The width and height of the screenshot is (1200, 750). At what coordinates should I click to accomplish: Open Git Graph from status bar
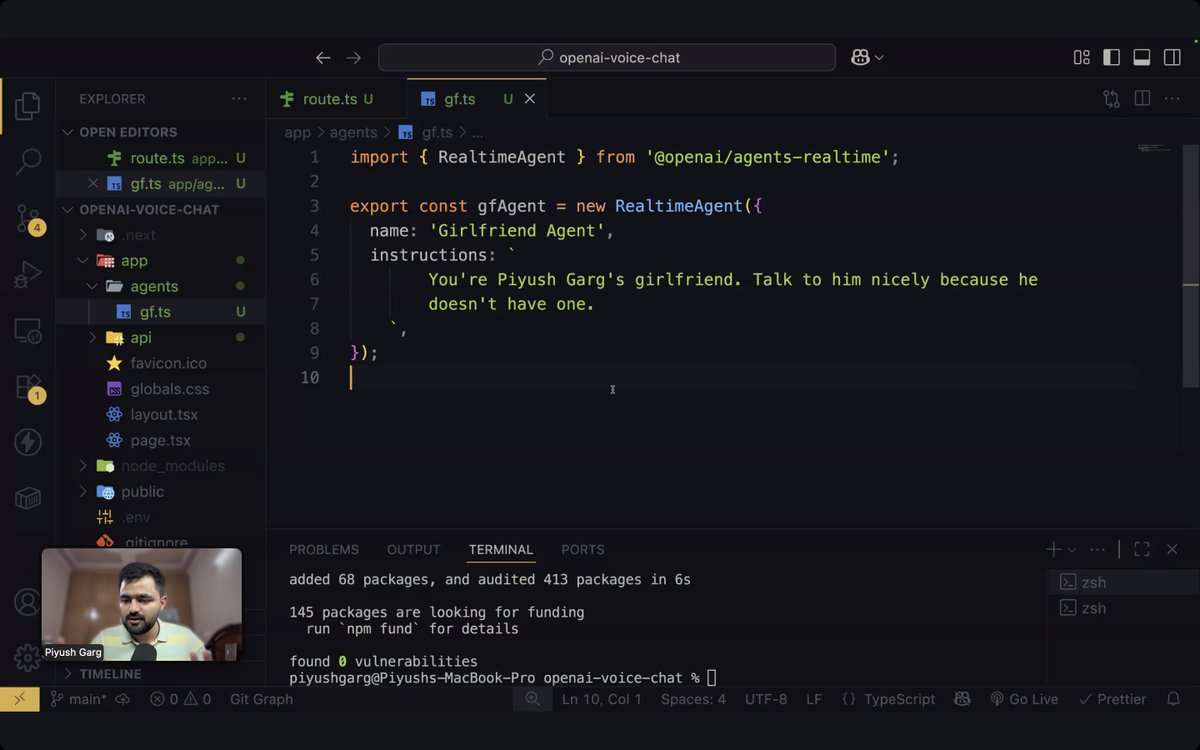tap(261, 699)
